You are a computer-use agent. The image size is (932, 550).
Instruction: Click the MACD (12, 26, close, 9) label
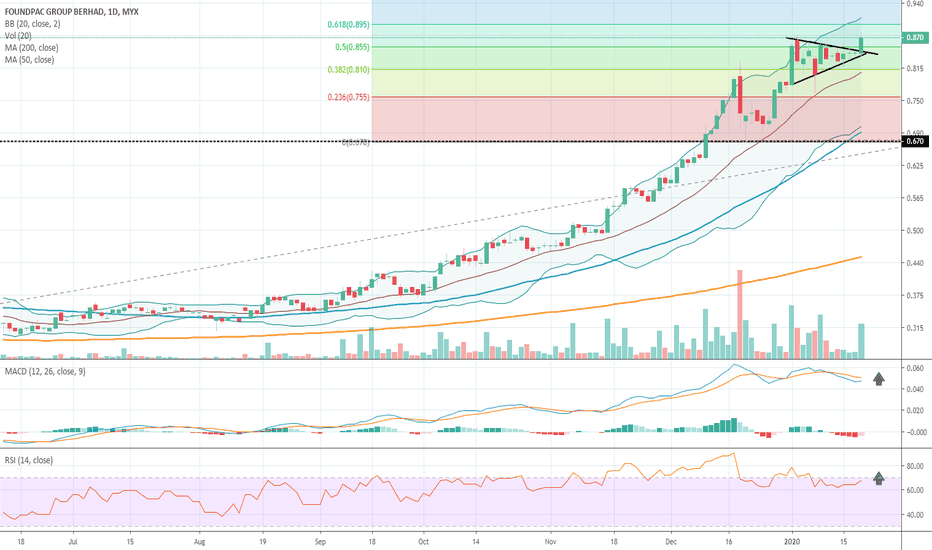[45, 372]
